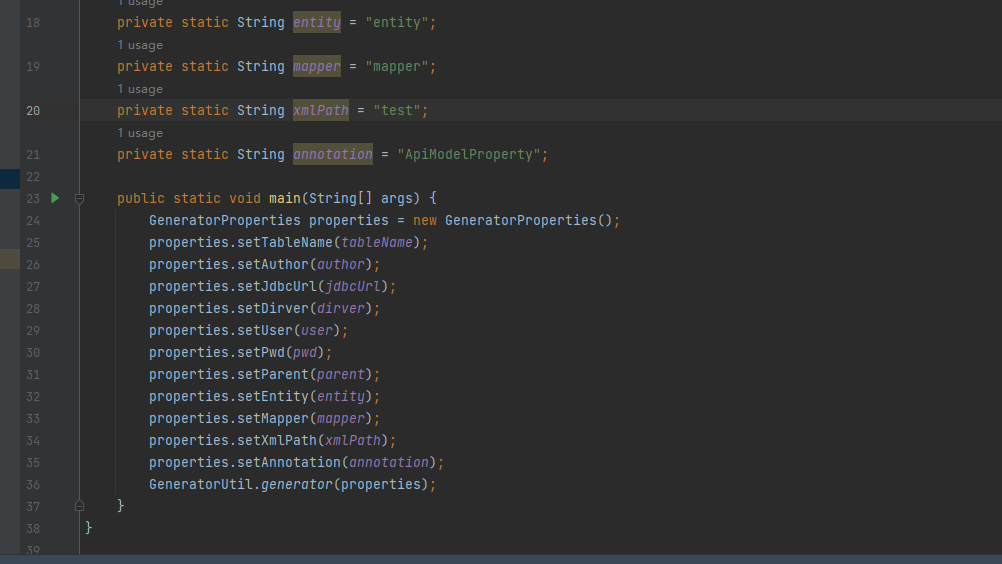Click '1 usage' hint above the xmlPath field

140,89
